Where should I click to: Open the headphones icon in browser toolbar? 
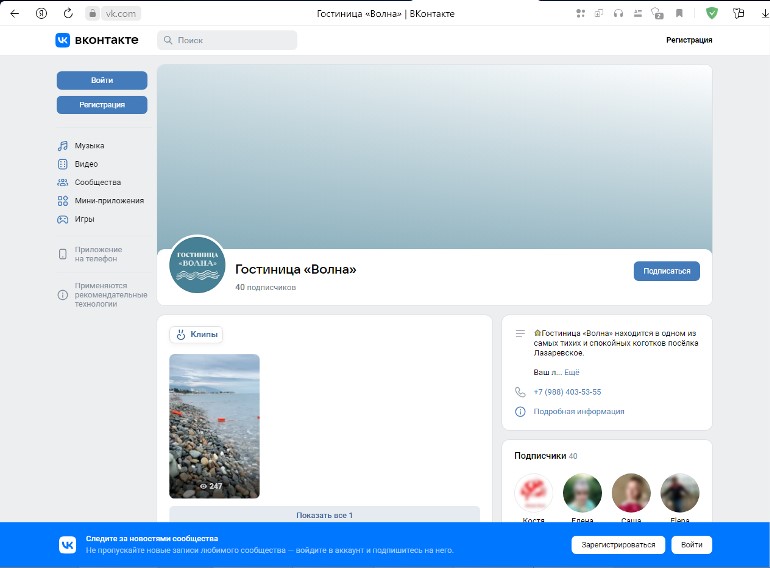coord(618,14)
